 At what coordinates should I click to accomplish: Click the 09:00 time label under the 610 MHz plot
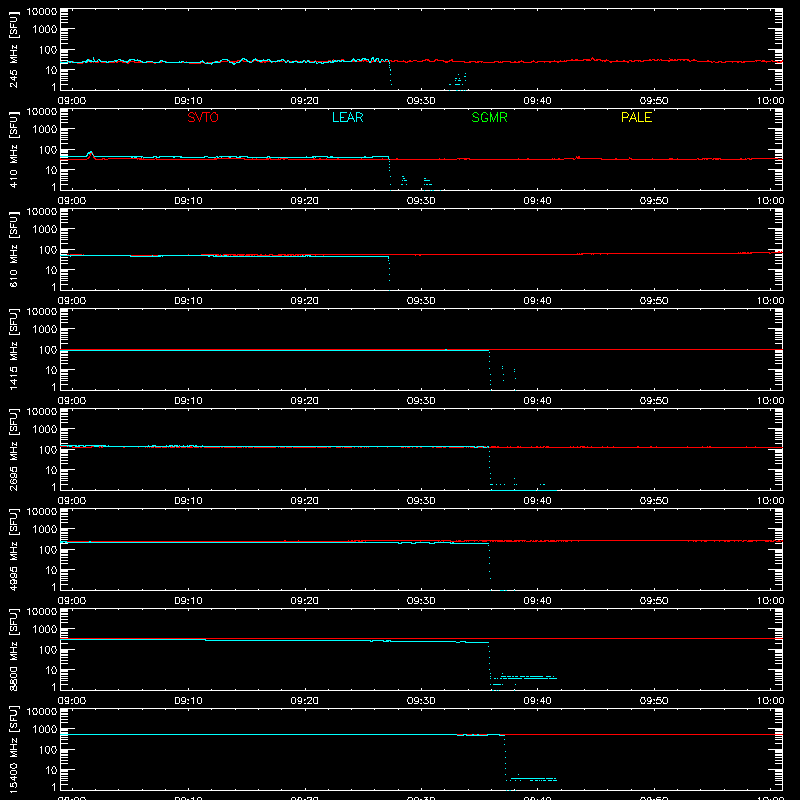[72, 301]
